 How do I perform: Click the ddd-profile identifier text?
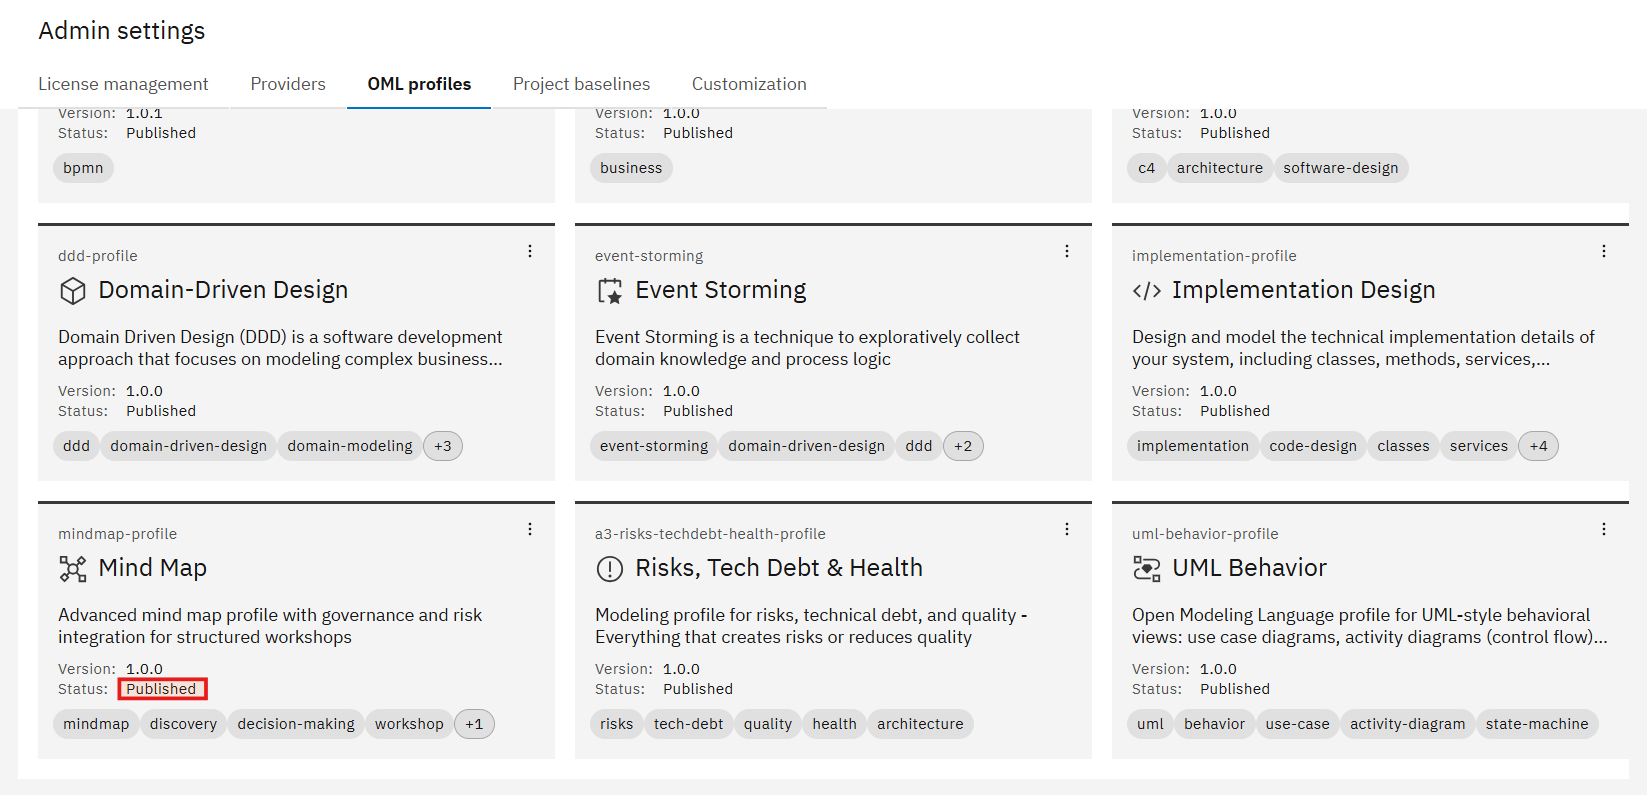[x=98, y=256]
